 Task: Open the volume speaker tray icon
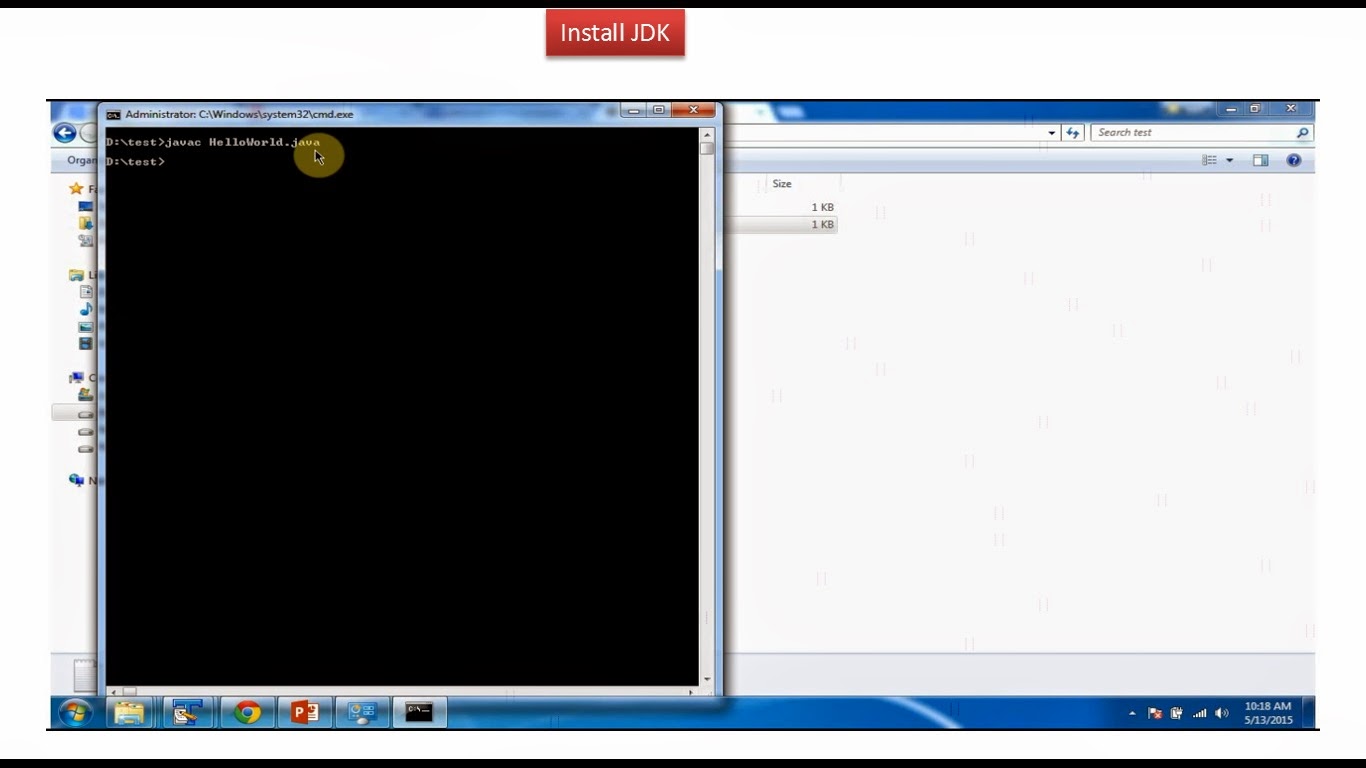(x=1221, y=714)
